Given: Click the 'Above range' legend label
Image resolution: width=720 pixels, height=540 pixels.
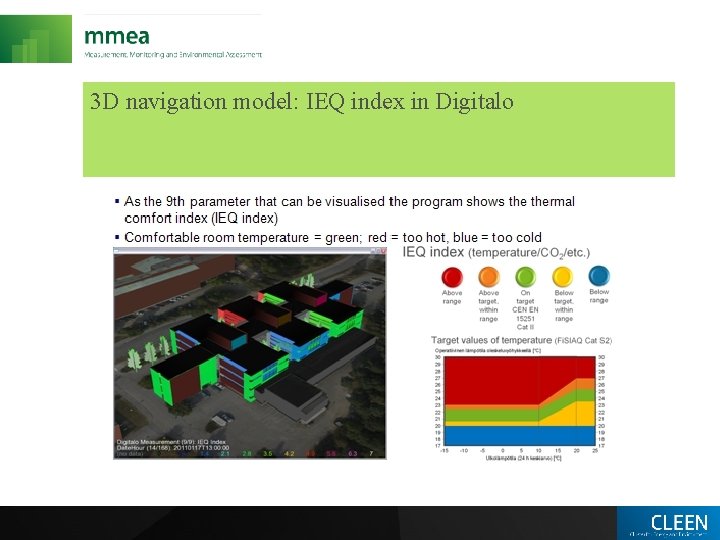Looking at the screenshot, I should [x=452, y=297].
